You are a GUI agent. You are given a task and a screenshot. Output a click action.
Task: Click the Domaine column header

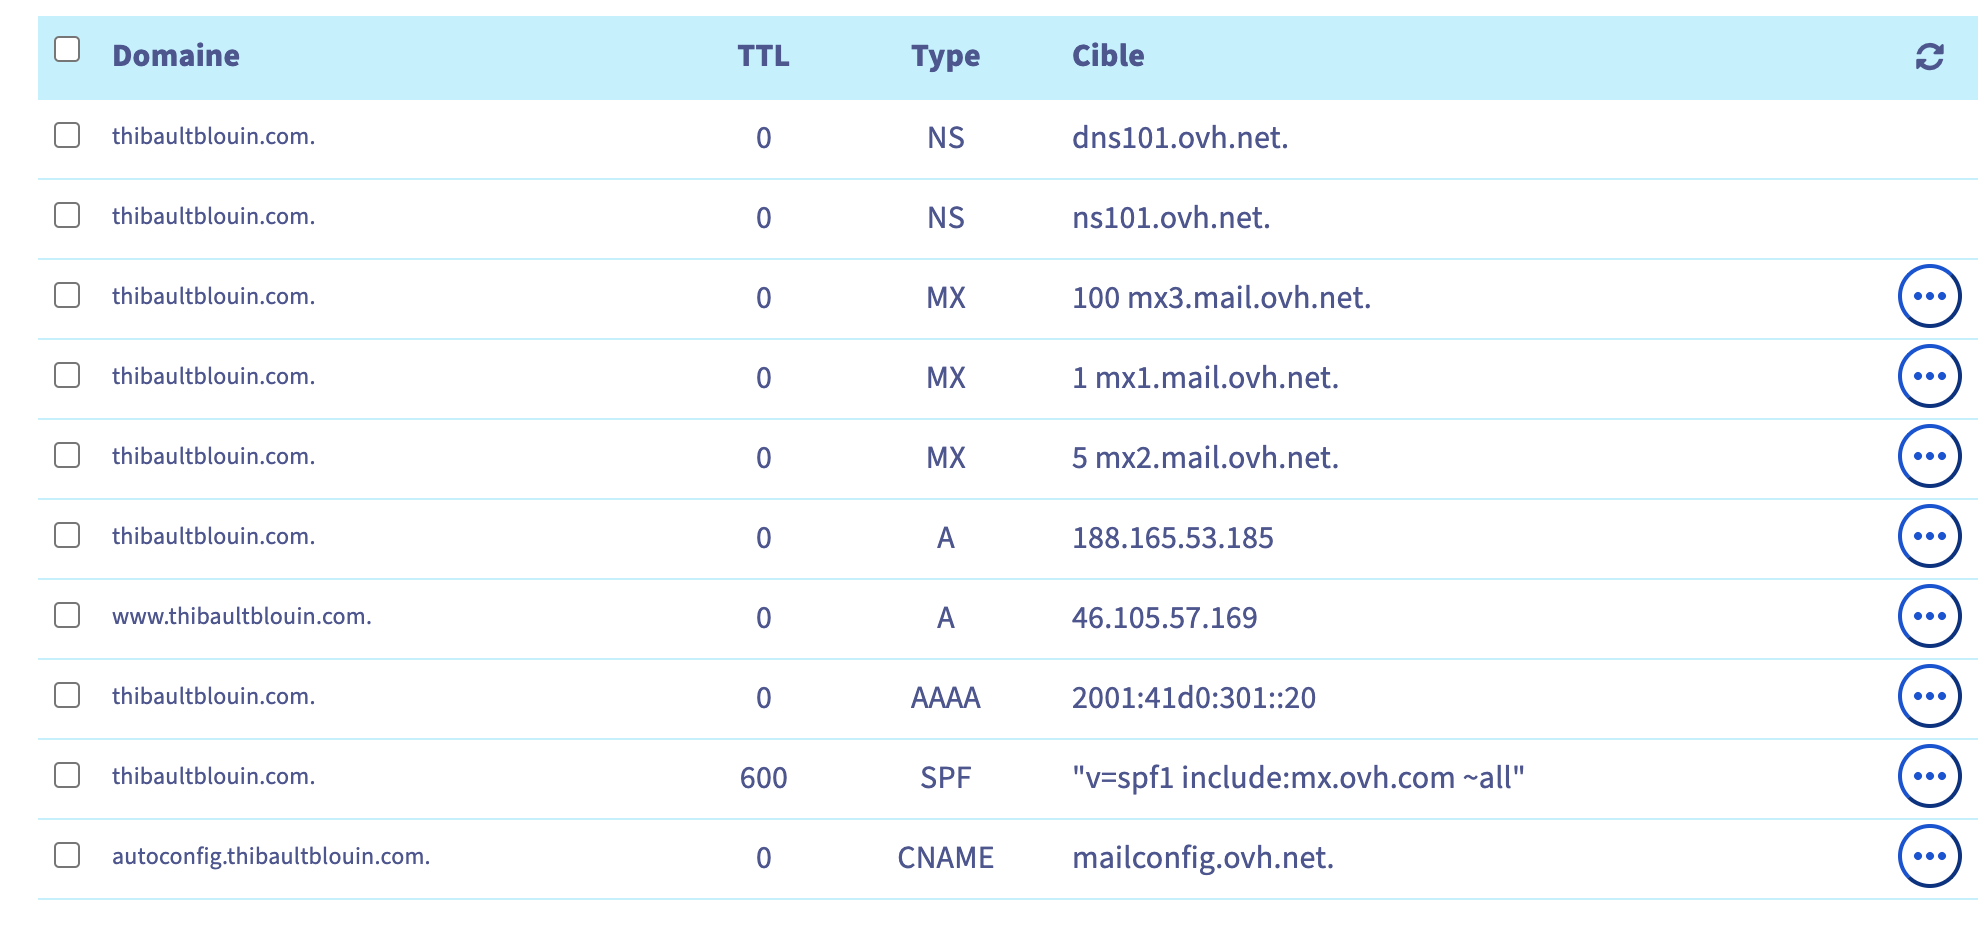point(176,56)
